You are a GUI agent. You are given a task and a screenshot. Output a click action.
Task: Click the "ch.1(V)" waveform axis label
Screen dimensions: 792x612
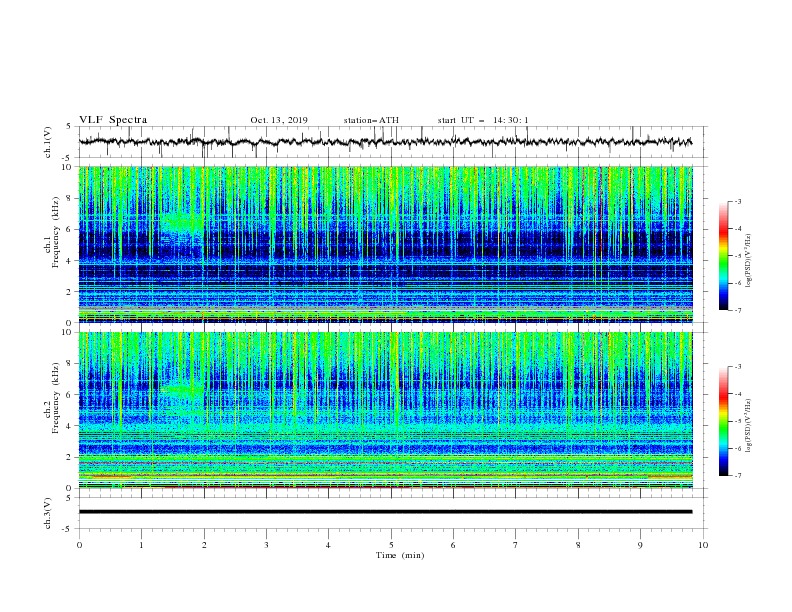pos(48,142)
